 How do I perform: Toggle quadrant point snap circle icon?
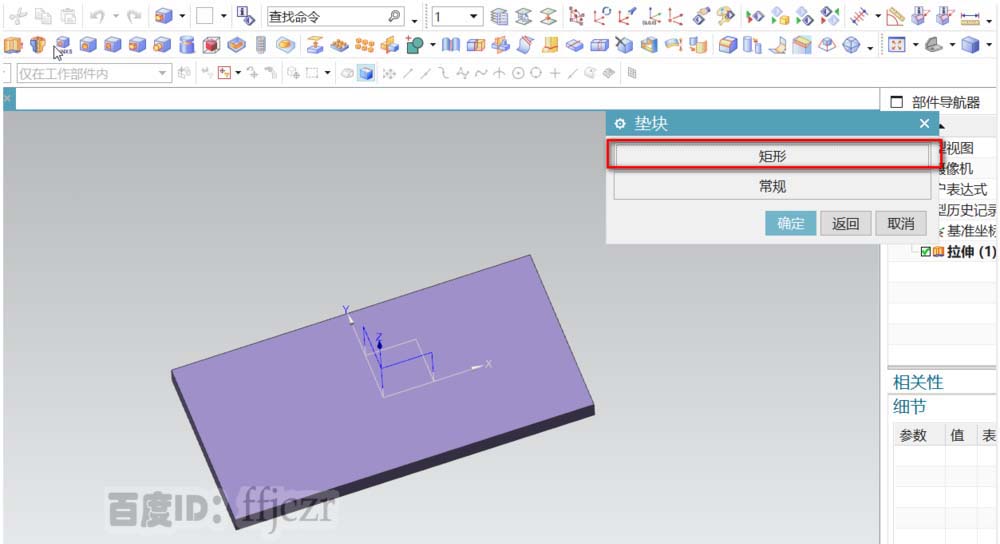[536, 73]
